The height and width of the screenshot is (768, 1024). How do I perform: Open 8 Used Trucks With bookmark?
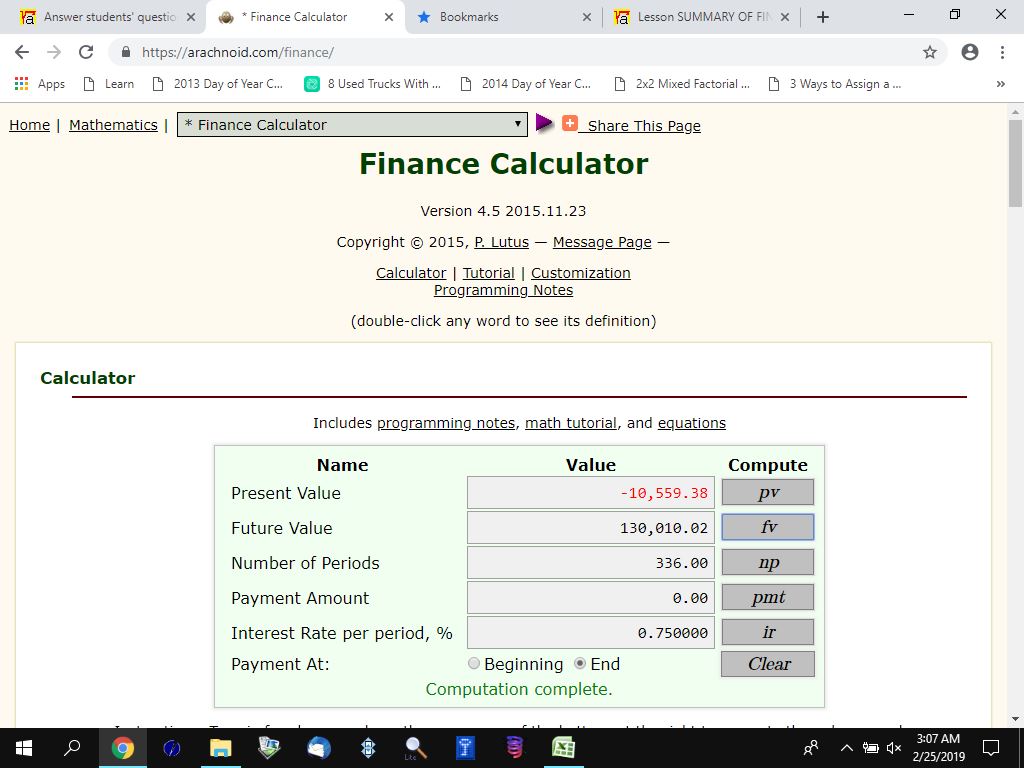pyautogui.click(x=373, y=84)
